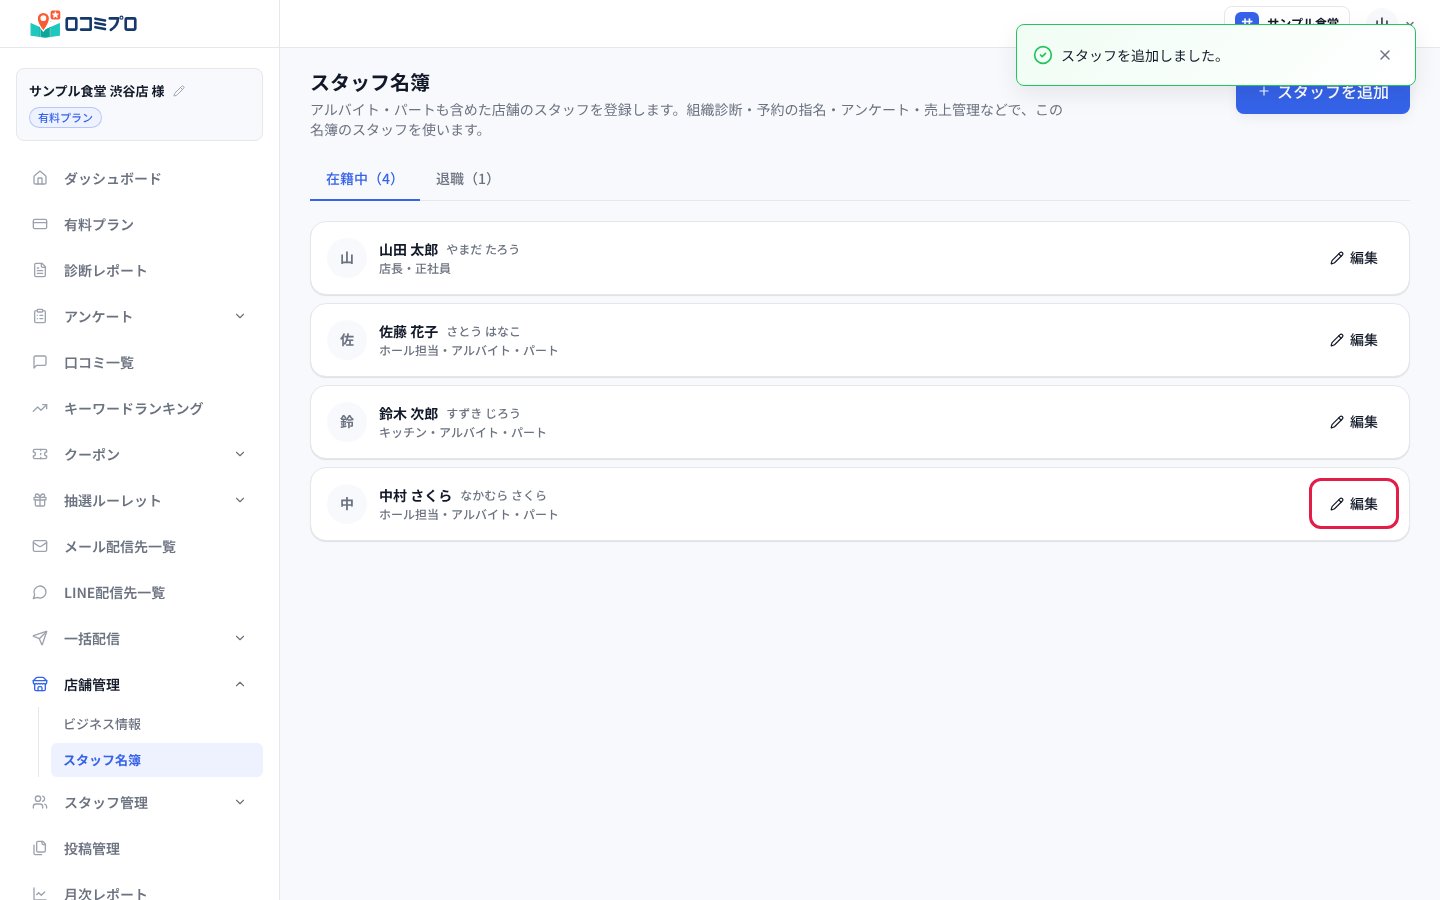Edit staff 佐藤 花子
Image resolution: width=1440 pixels, height=900 pixels.
point(1354,340)
